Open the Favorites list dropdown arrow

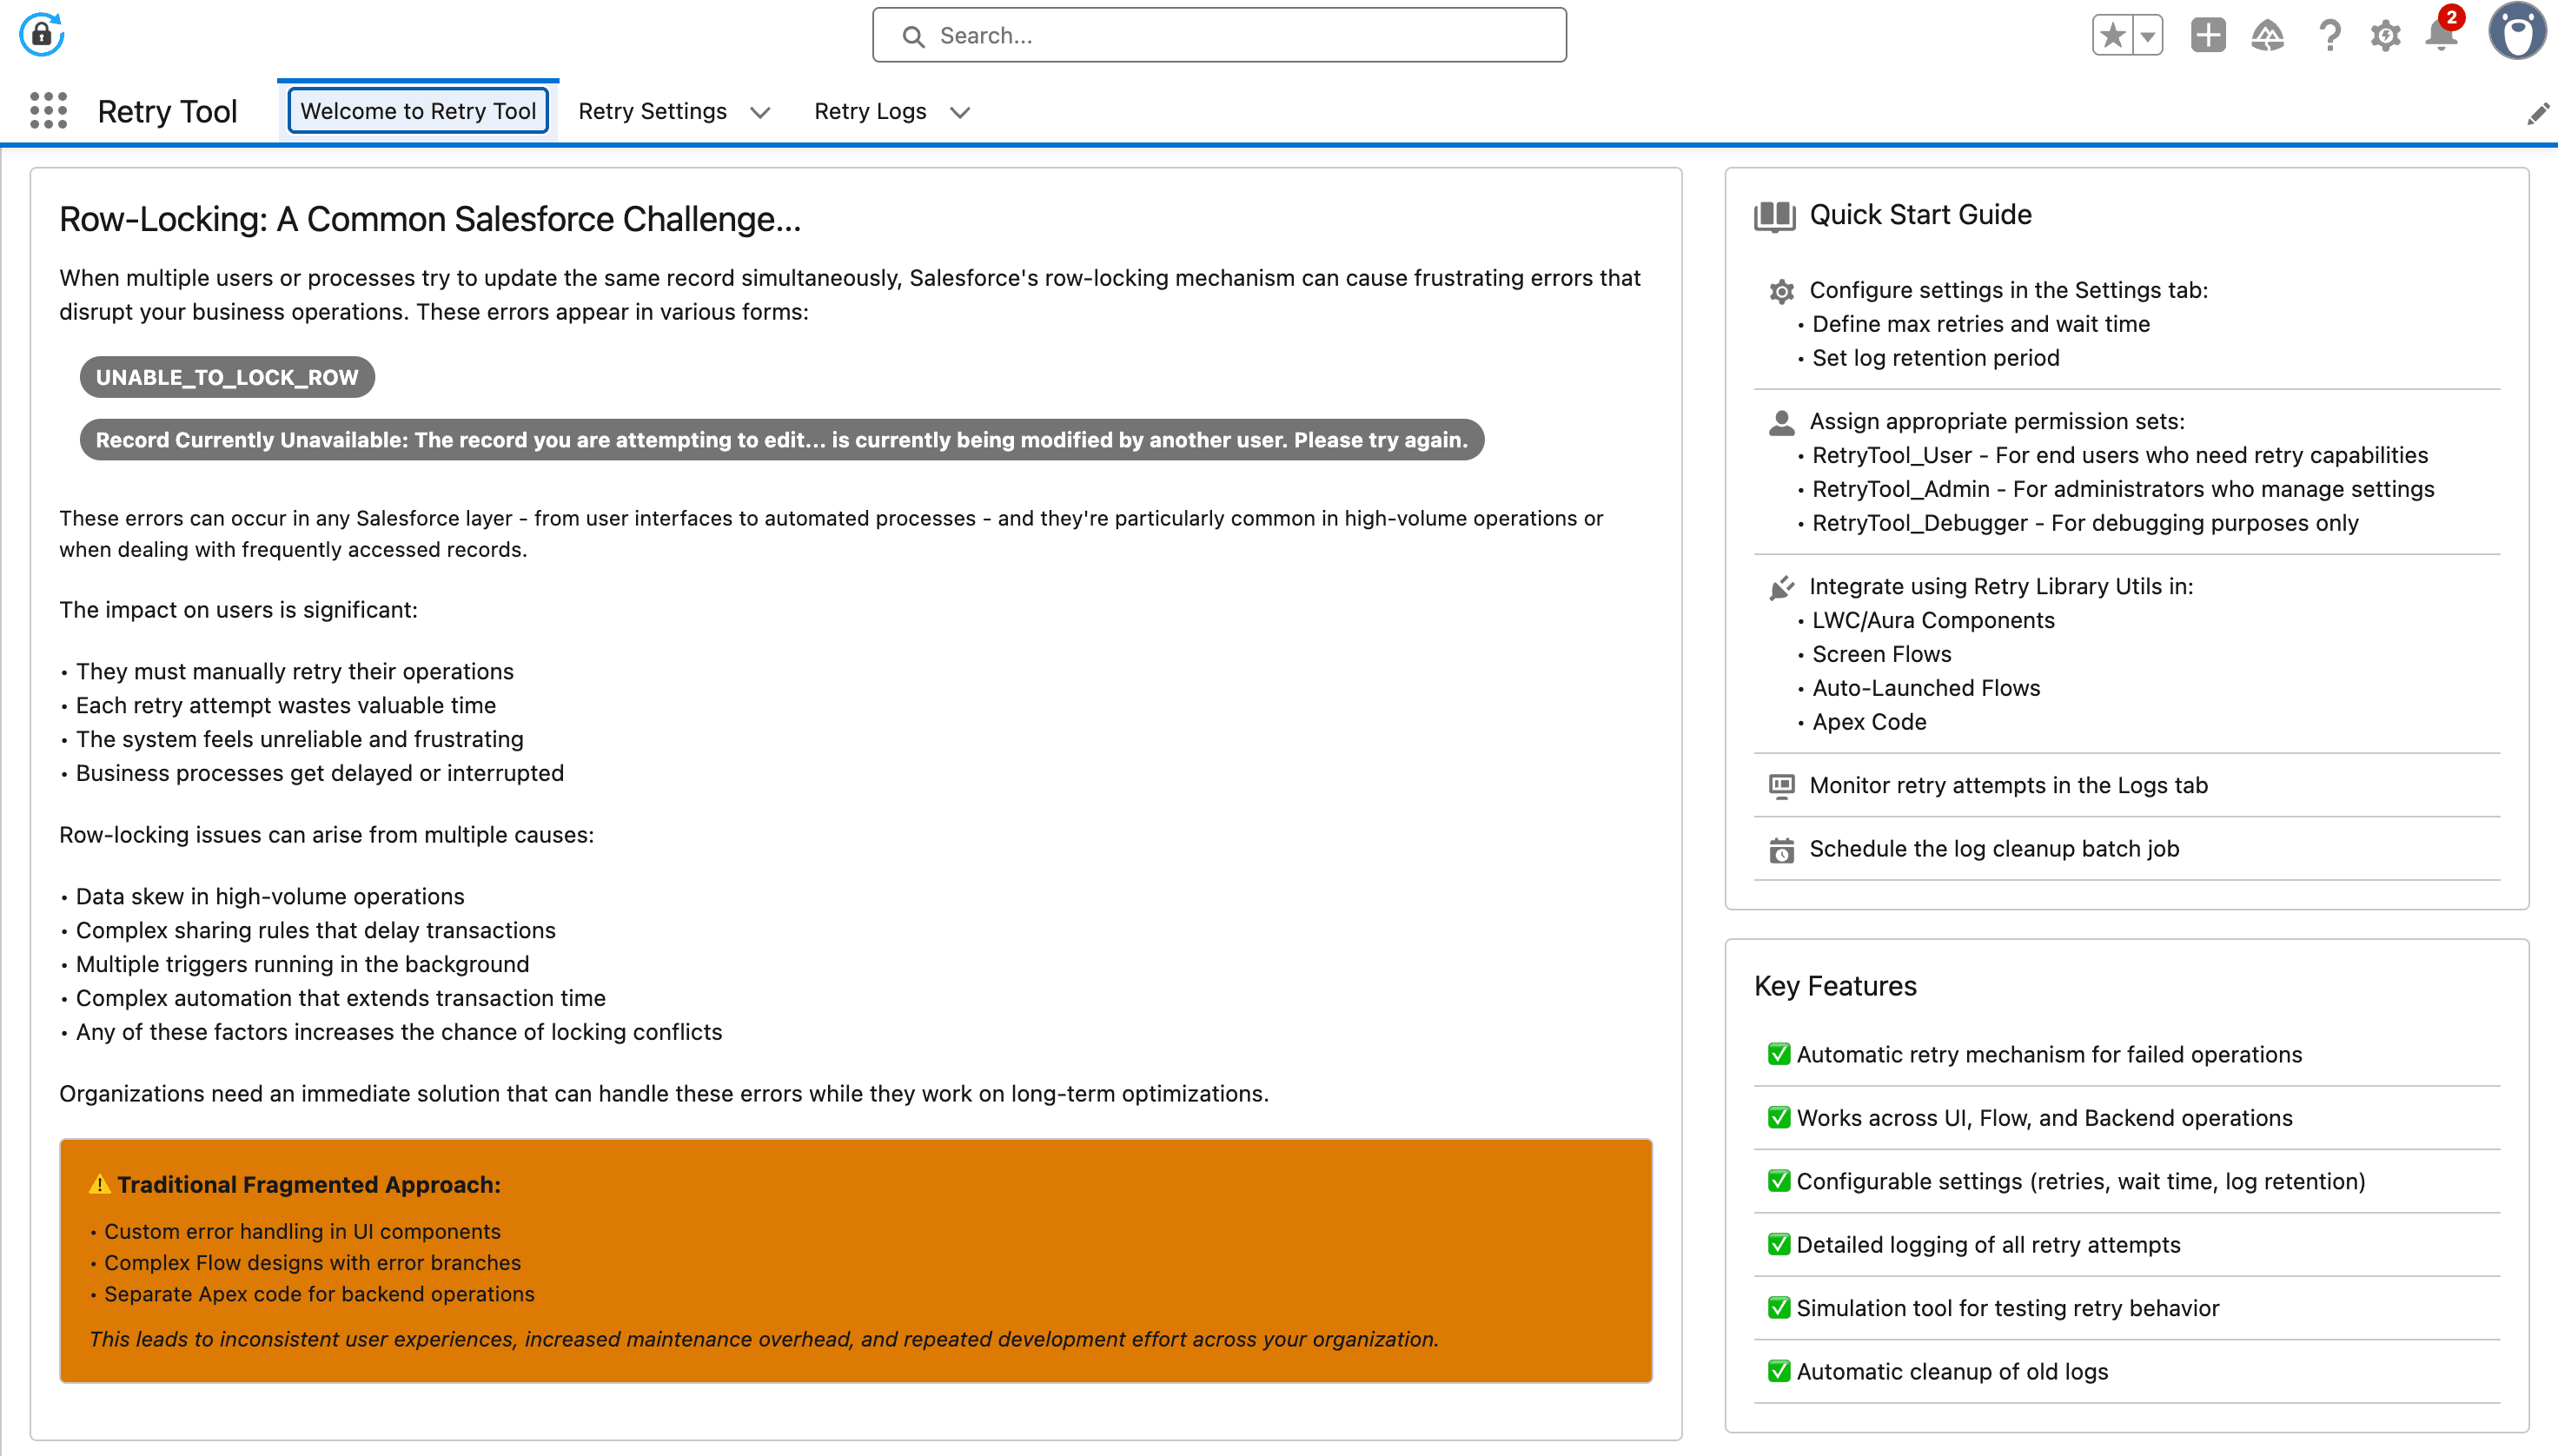click(2147, 36)
